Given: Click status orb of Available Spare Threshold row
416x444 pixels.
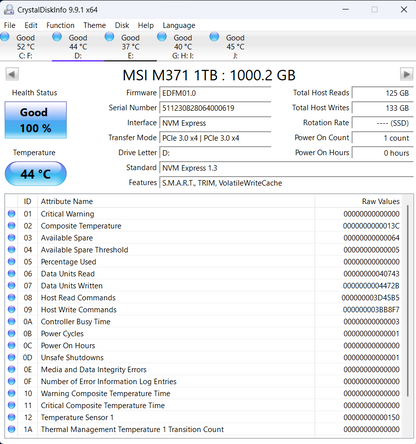Looking at the screenshot, I should (x=12, y=250).
